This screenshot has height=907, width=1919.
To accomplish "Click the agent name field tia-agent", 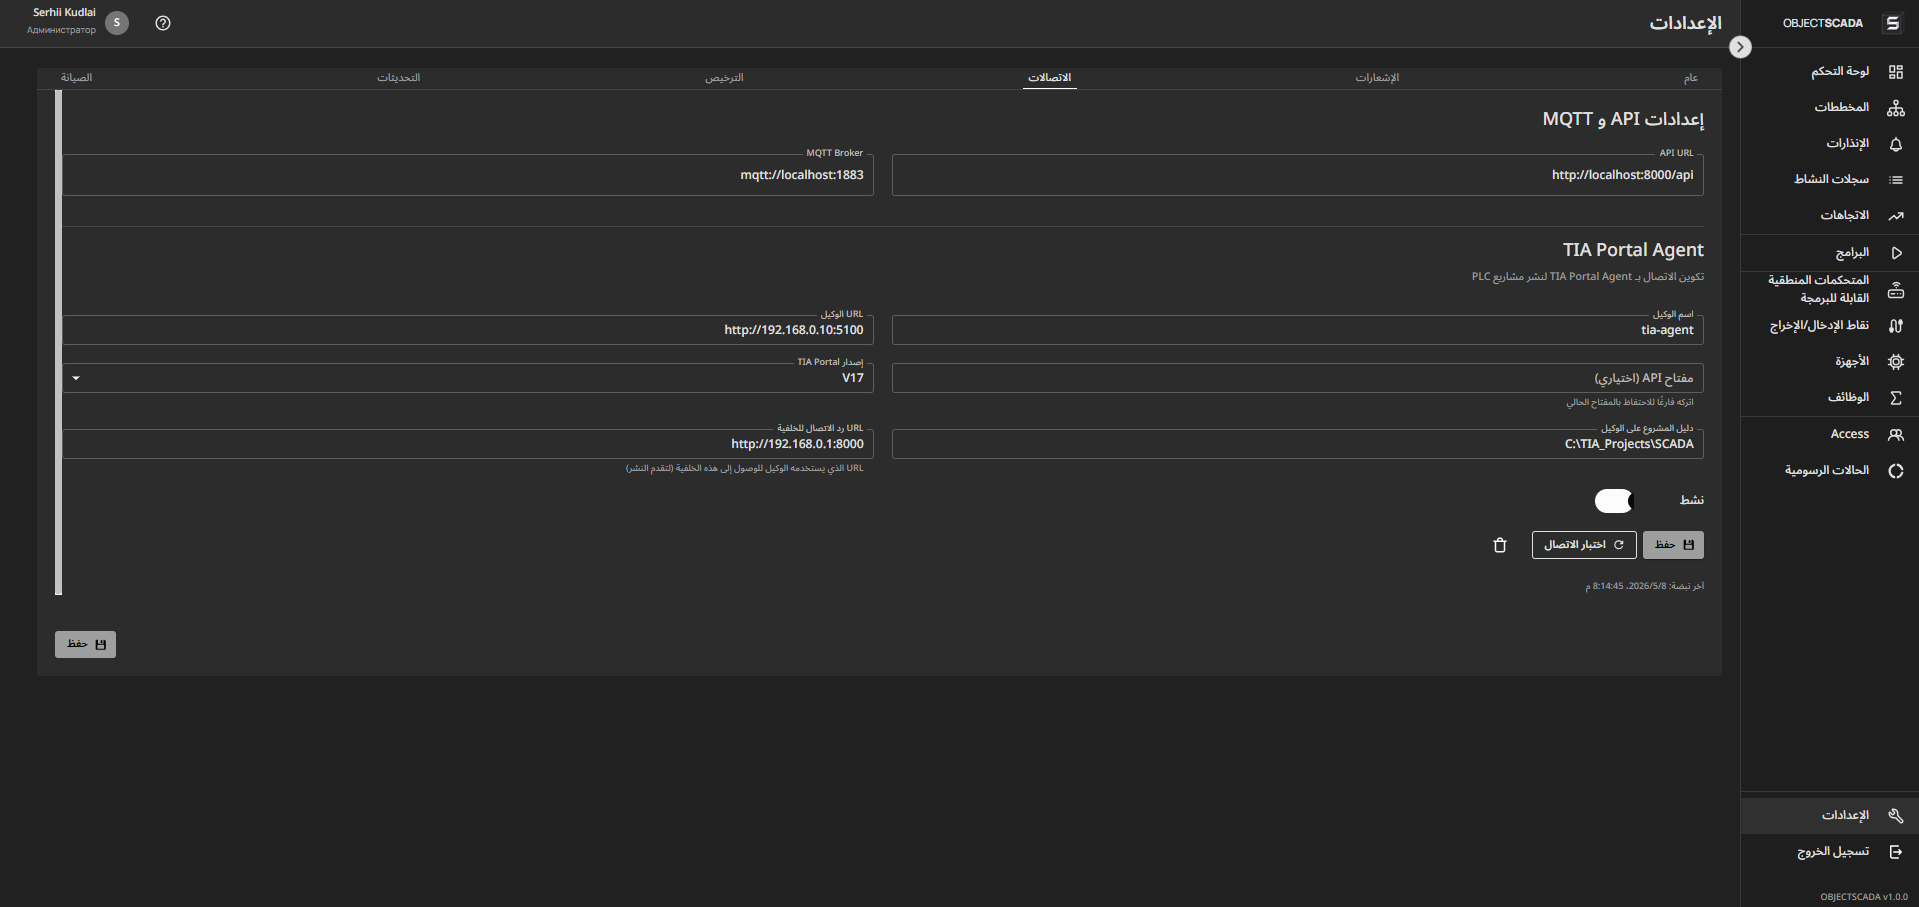I will point(1297,330).
